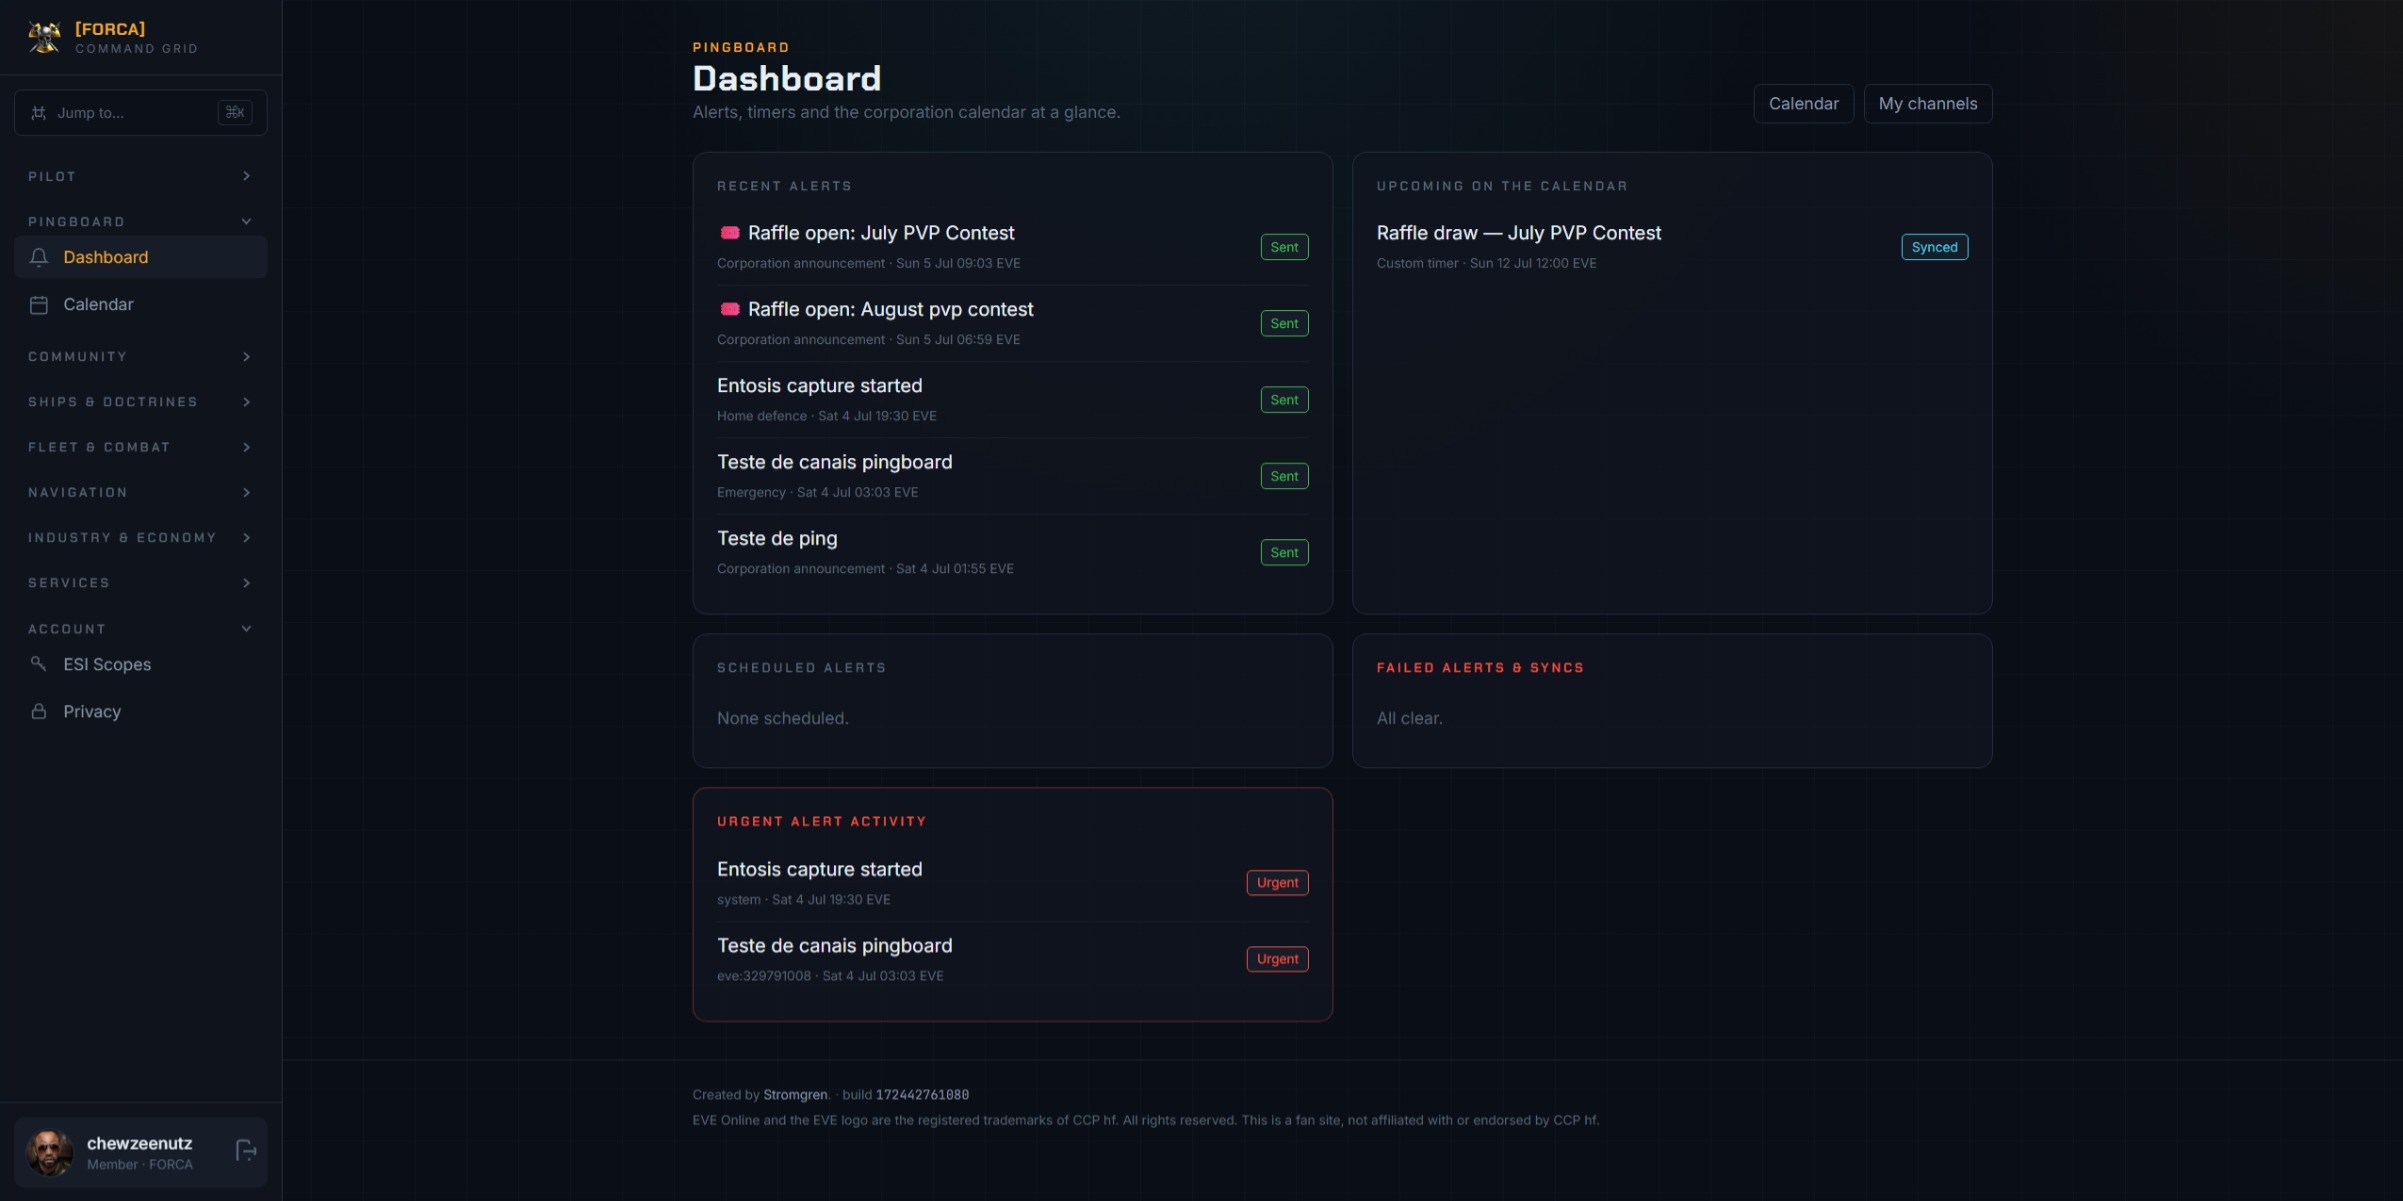Click the logout icon beside chewzeenutz
Screen dimensions: 2403x1201
click(245, 1151)
